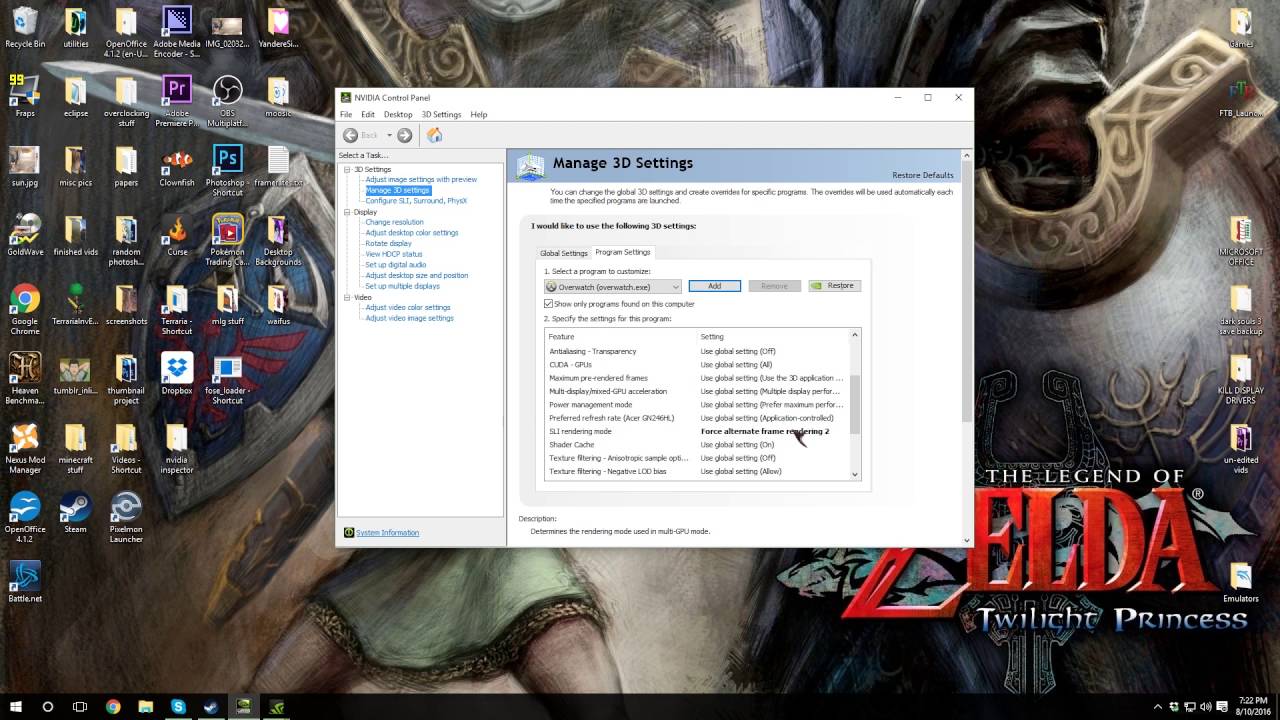Click the Forward arrow toolbar button
The width and height of the screenshot is (1280, 720).
pos(404,135)
